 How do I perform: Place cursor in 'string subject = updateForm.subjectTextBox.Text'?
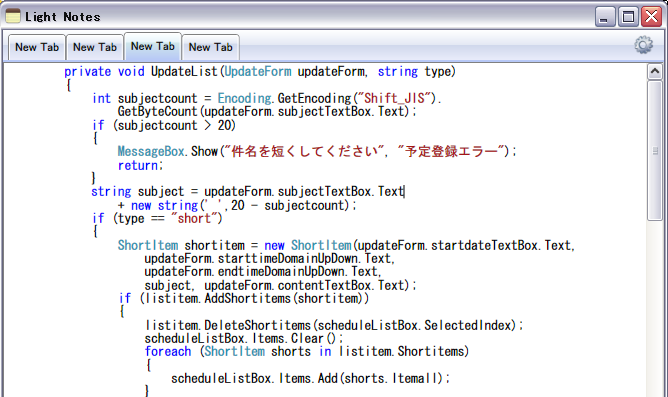248,192
